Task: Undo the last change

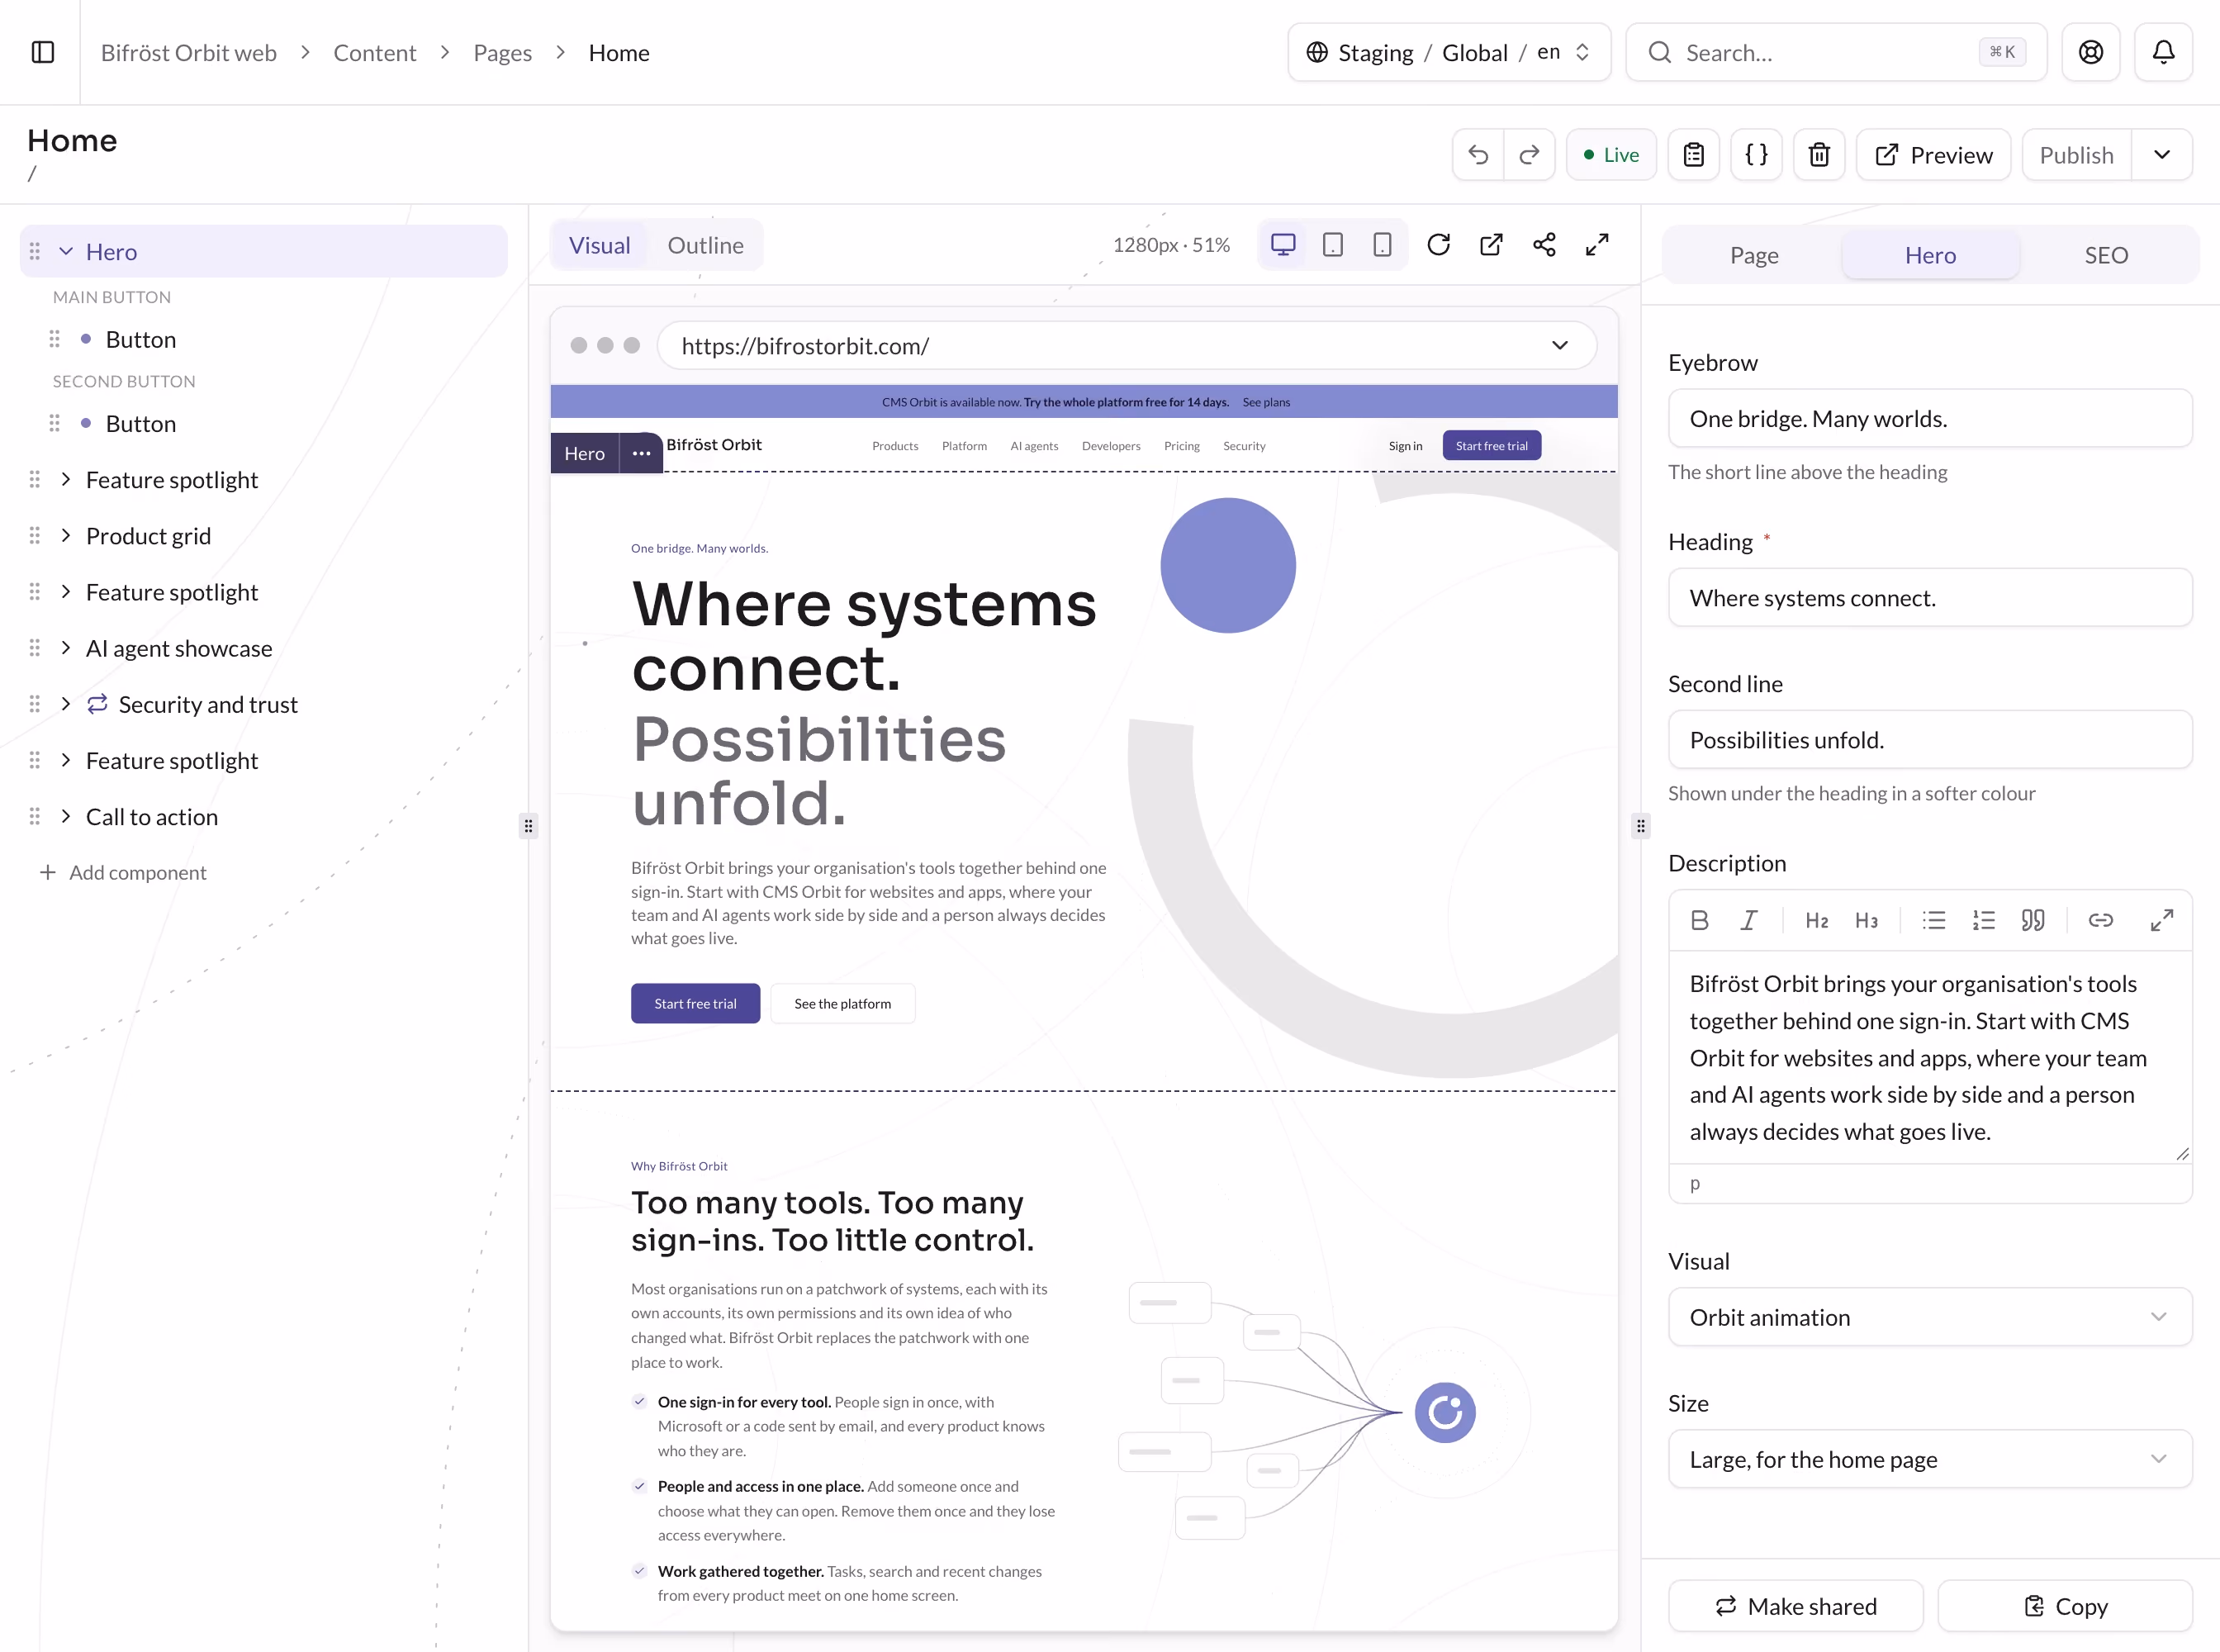Action: point(1478,155)
